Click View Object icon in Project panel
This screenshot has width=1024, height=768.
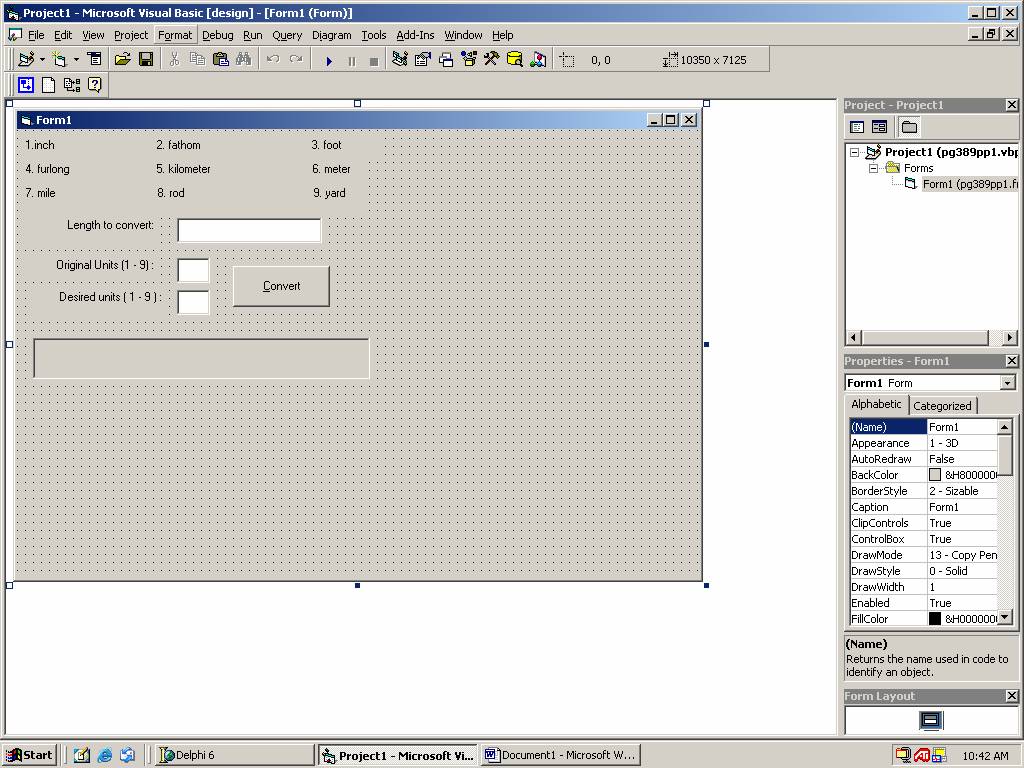879,127
